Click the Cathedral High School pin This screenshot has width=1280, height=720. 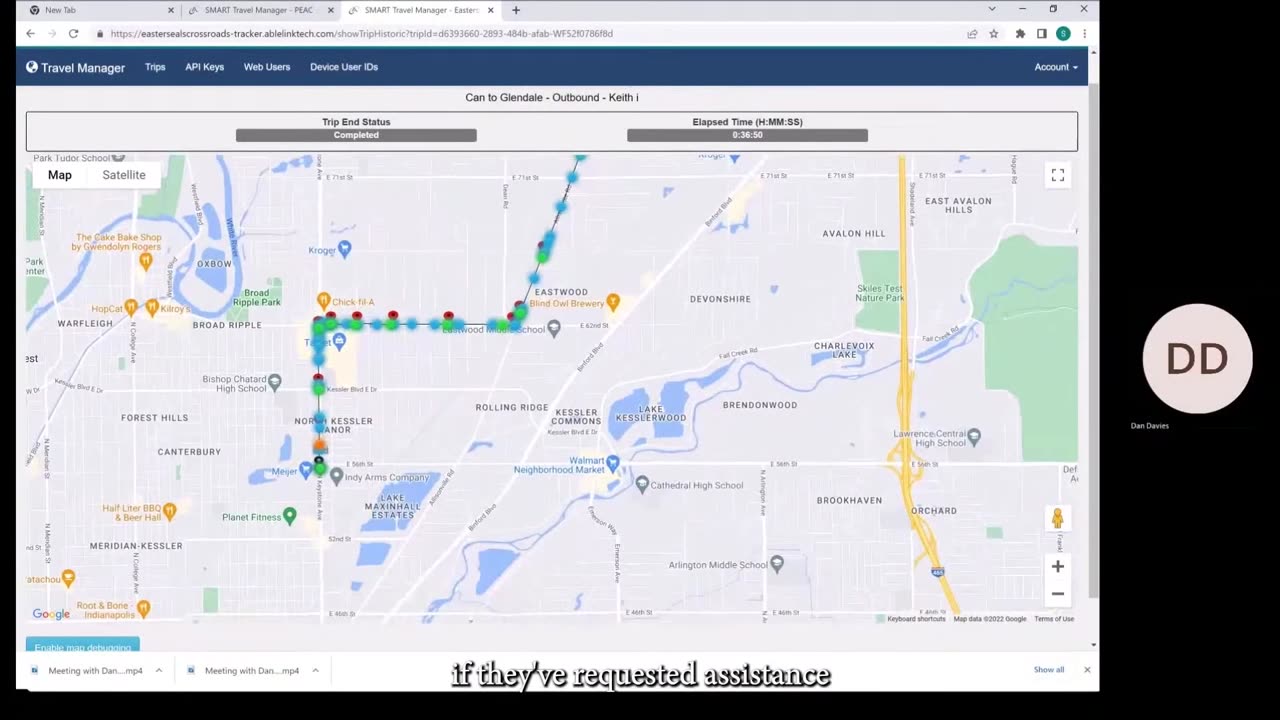coord(642,485)
